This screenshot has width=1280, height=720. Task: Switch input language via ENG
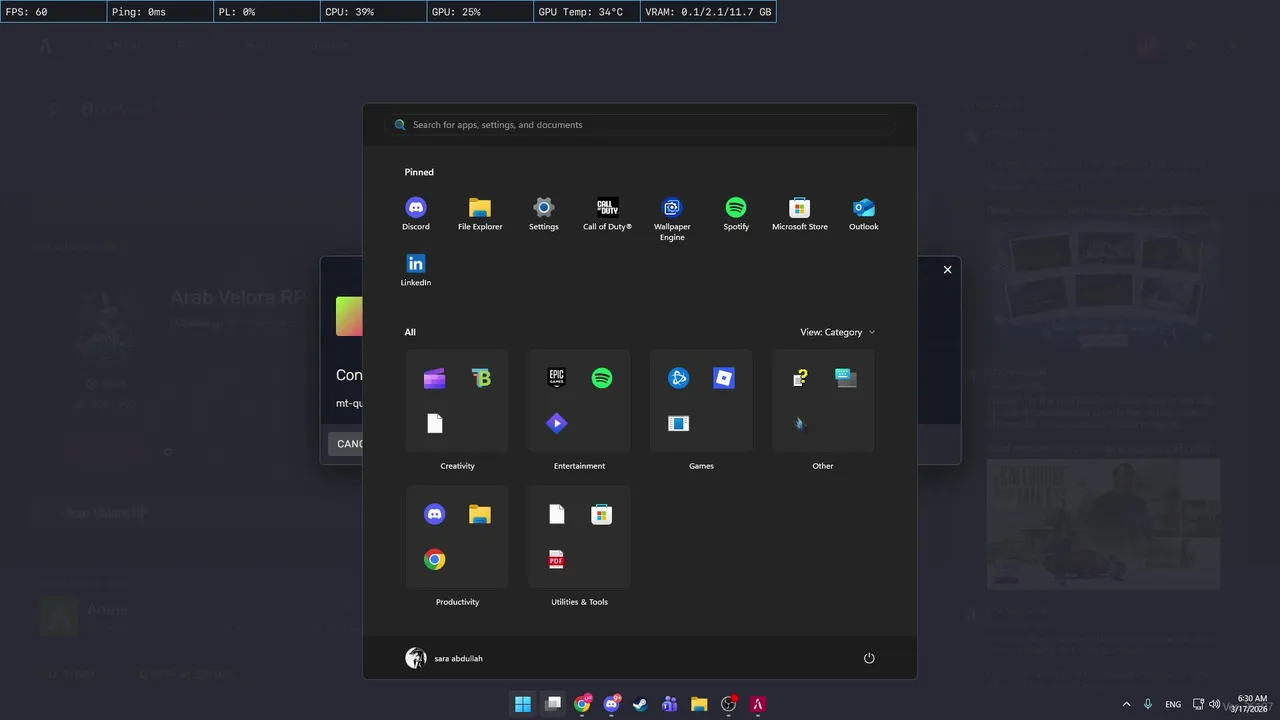tap(1173, 704)
